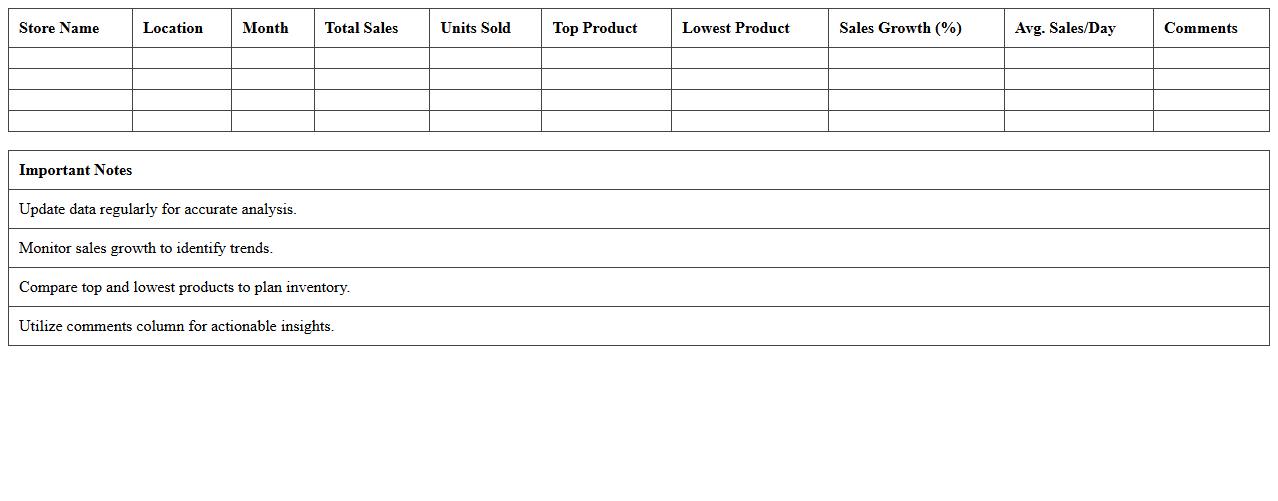This screenshot has width=1278, height=501.
Task: Click last empty cell under Month
Action: pos(272,121)
